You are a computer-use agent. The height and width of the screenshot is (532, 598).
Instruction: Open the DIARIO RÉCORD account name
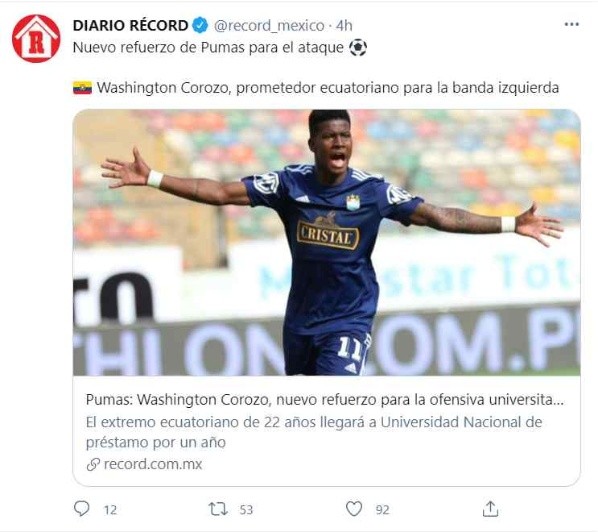130,26
